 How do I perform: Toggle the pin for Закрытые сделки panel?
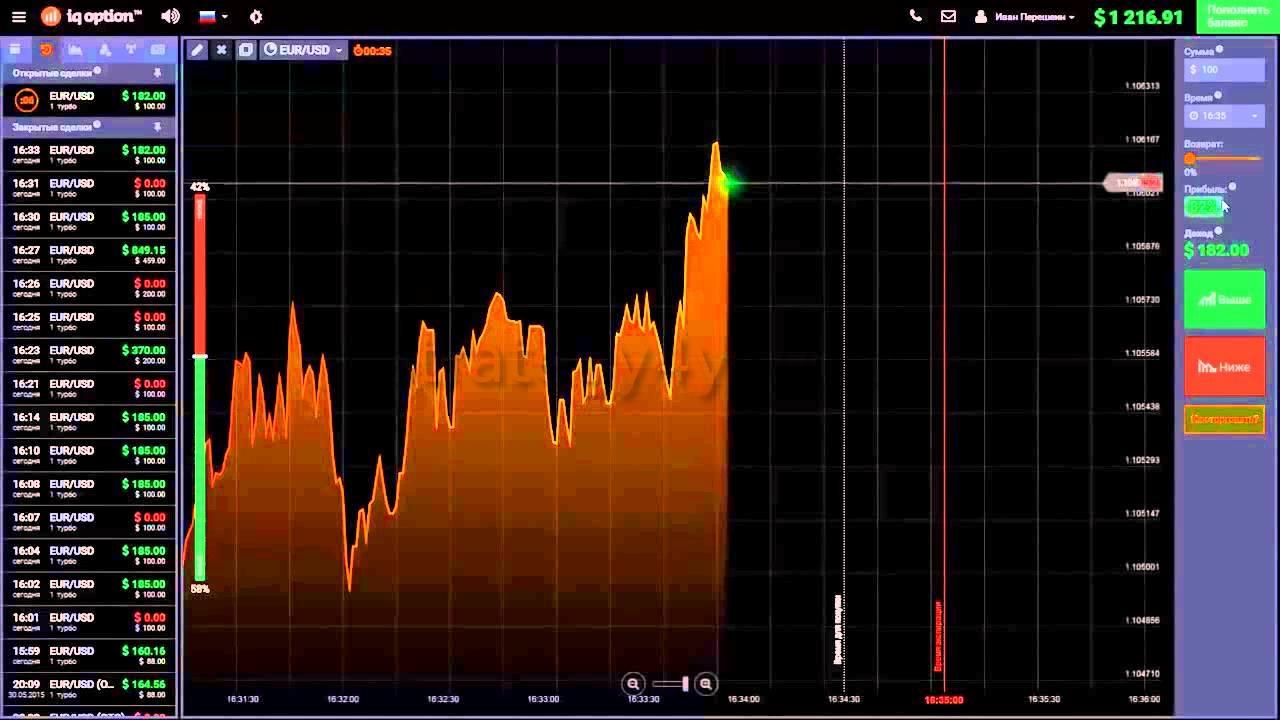157,127
